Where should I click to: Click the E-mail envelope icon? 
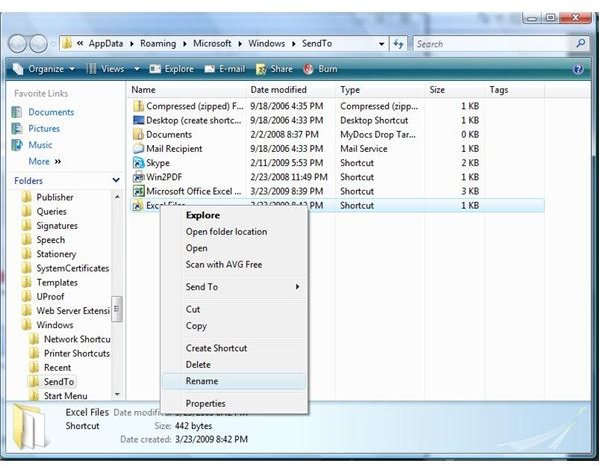[209, 69]
